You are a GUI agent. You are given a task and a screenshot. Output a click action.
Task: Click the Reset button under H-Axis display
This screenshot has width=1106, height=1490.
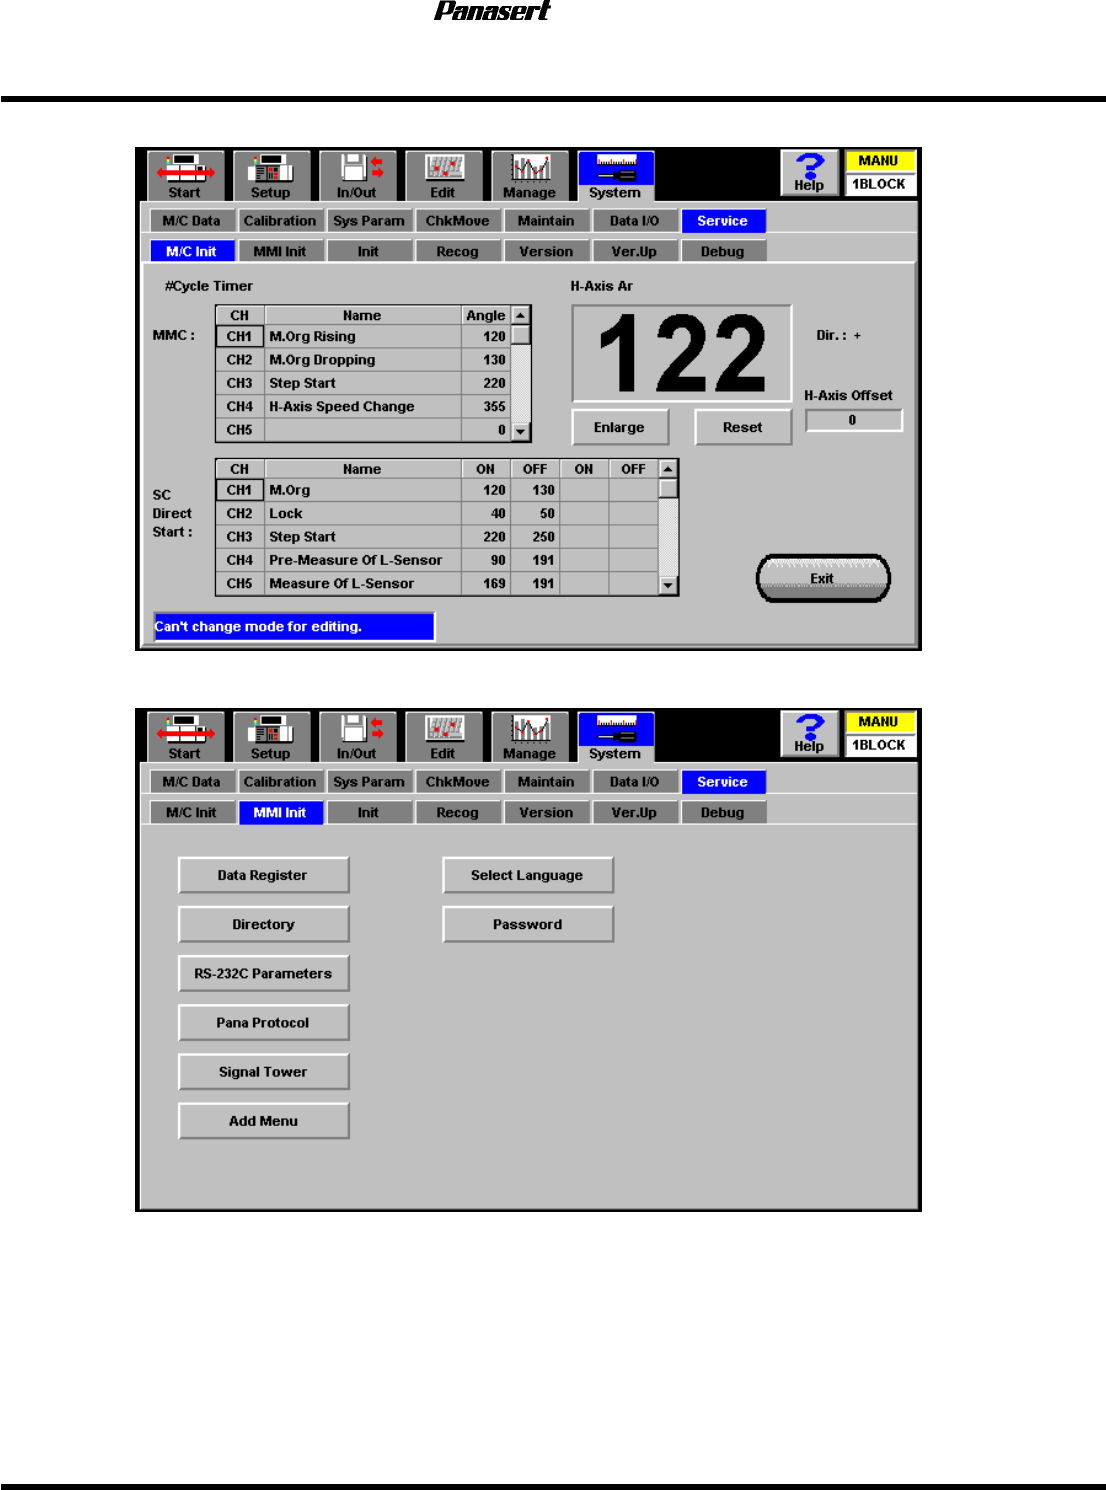pyautogui.click(x=743, y=427)
